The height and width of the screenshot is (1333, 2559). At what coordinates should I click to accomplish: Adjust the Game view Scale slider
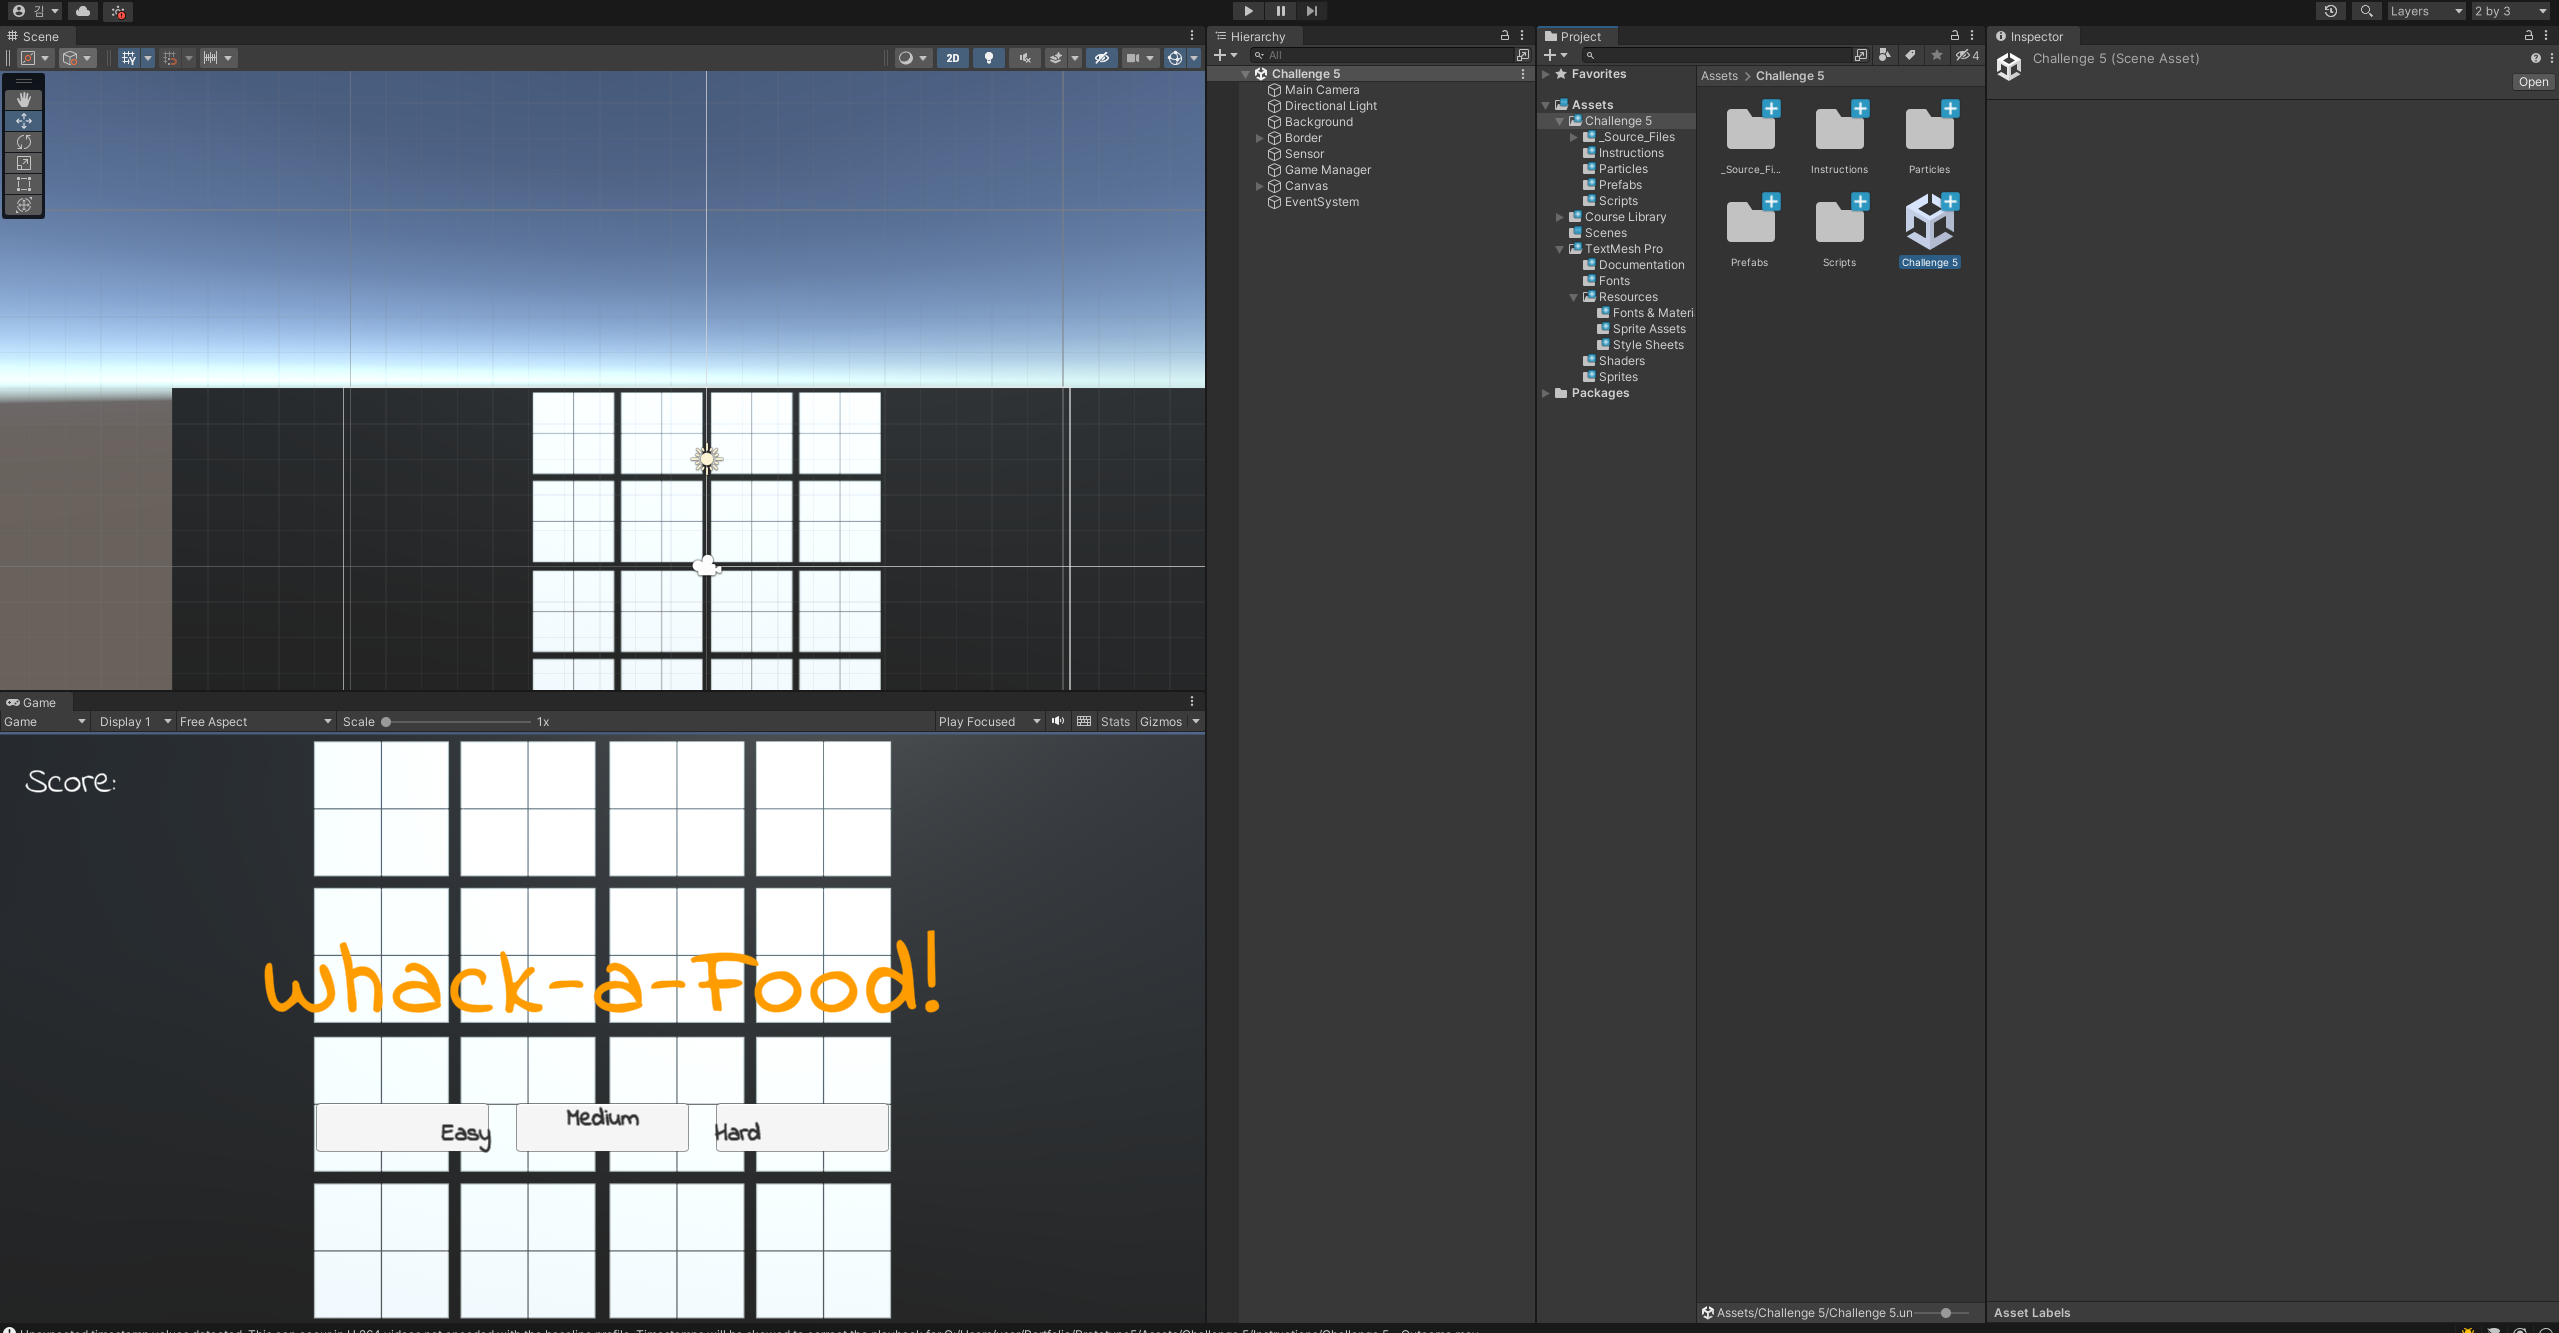387,721
